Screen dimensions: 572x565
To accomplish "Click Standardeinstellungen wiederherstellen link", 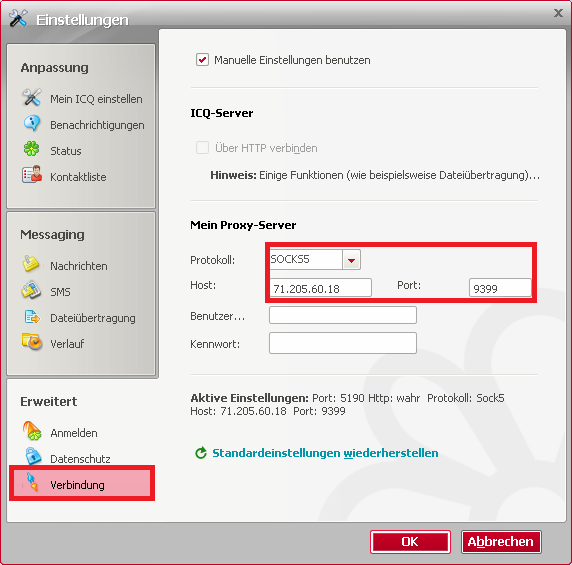I will point(325,453).
